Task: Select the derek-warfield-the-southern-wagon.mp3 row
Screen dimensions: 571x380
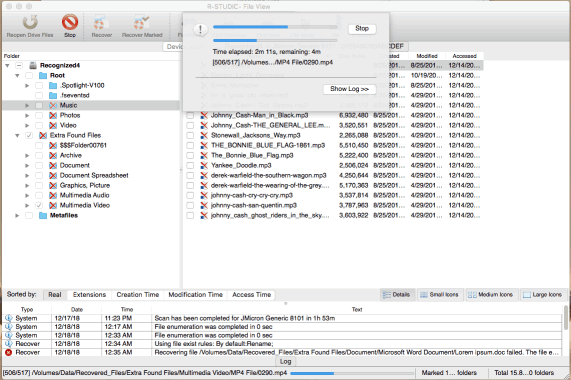Action: tap(333, 175)
